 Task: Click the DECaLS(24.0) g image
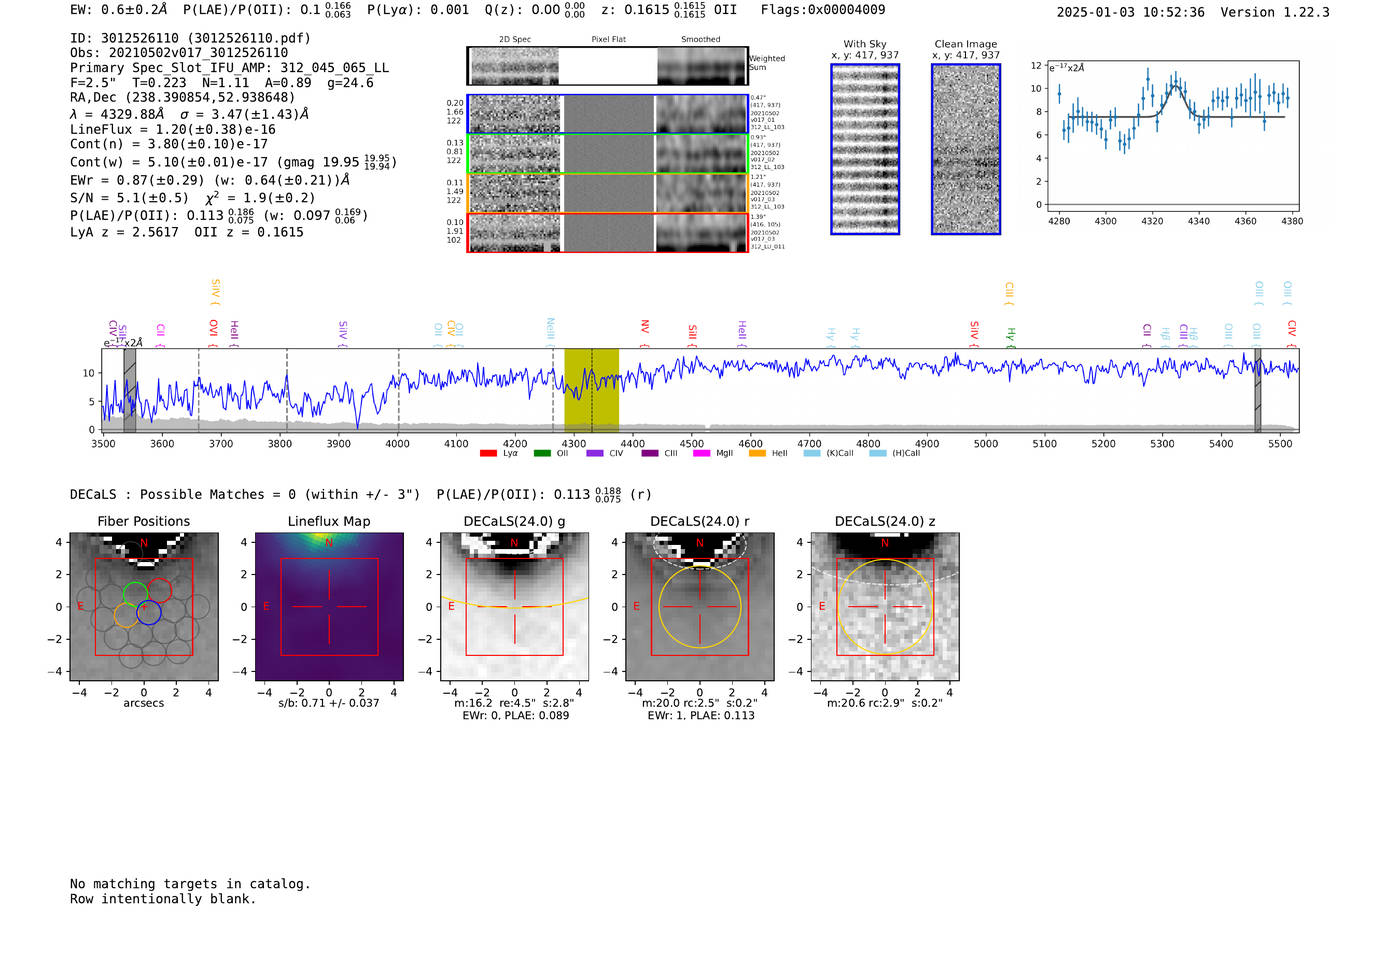(x=514, y=606)
